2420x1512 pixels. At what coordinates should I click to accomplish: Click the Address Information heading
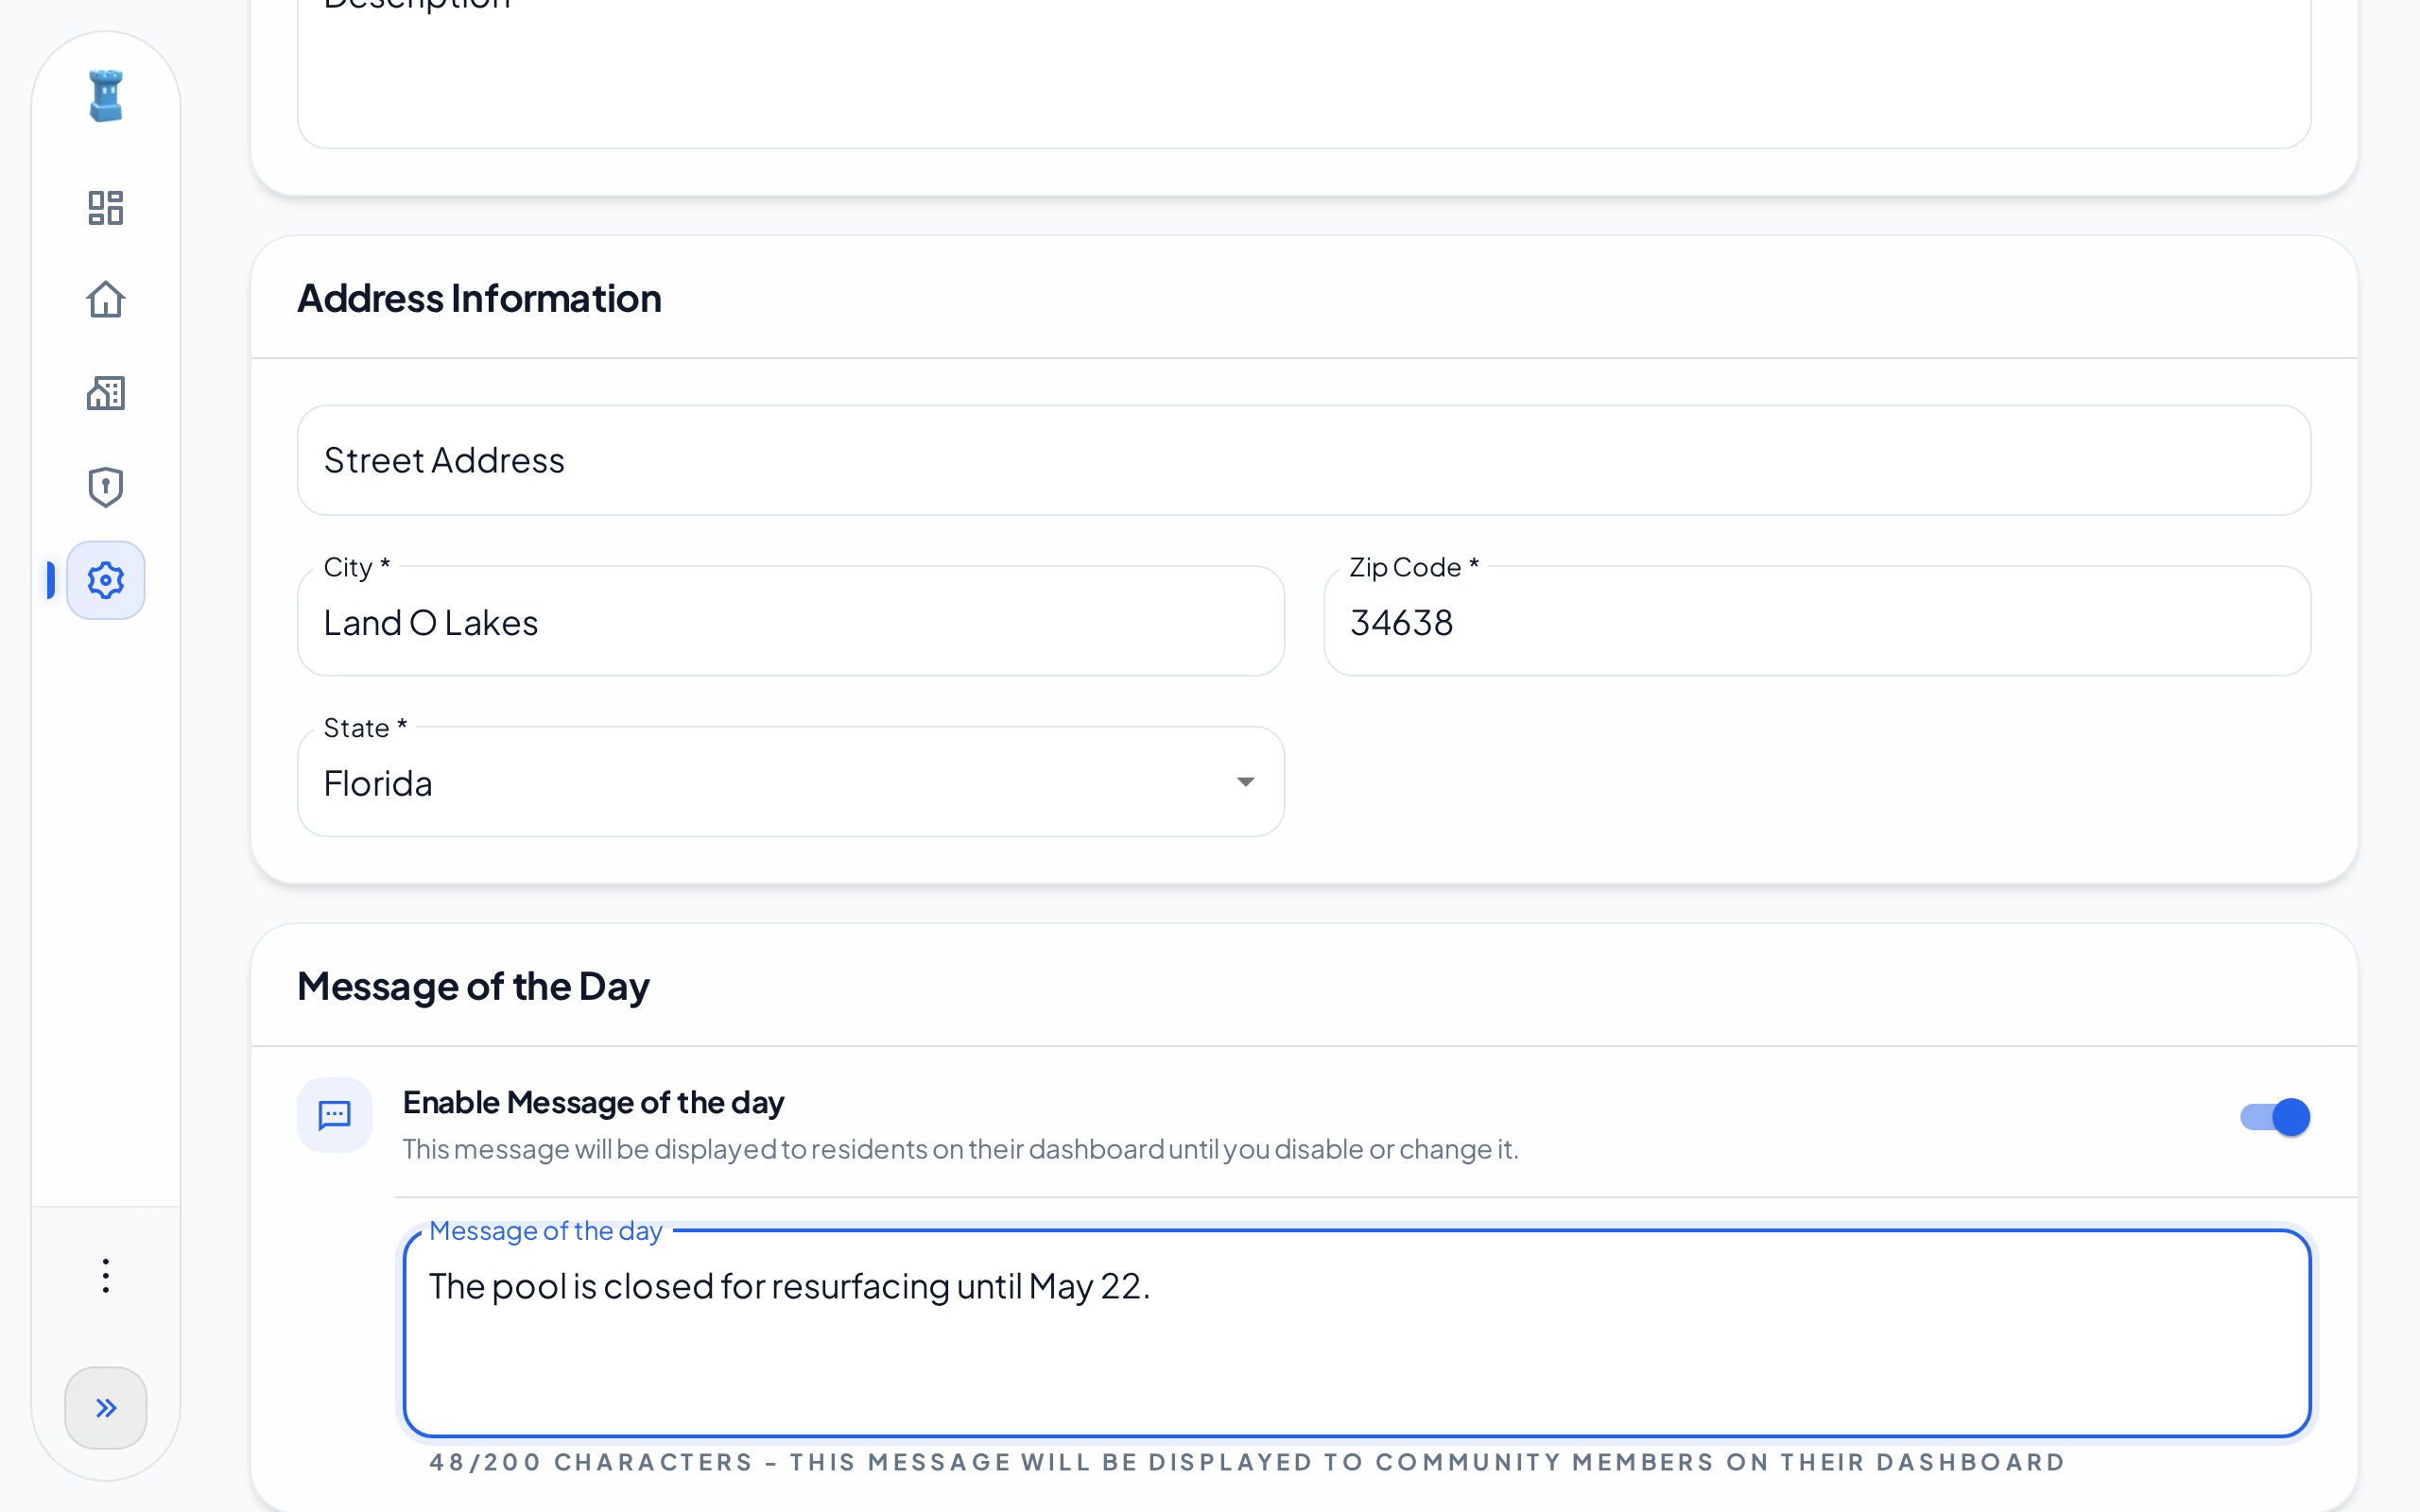(479, 298)
